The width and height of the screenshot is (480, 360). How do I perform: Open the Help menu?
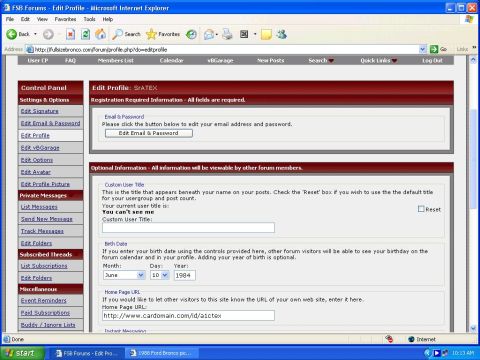pyautogui.click(x=108, y=19)
